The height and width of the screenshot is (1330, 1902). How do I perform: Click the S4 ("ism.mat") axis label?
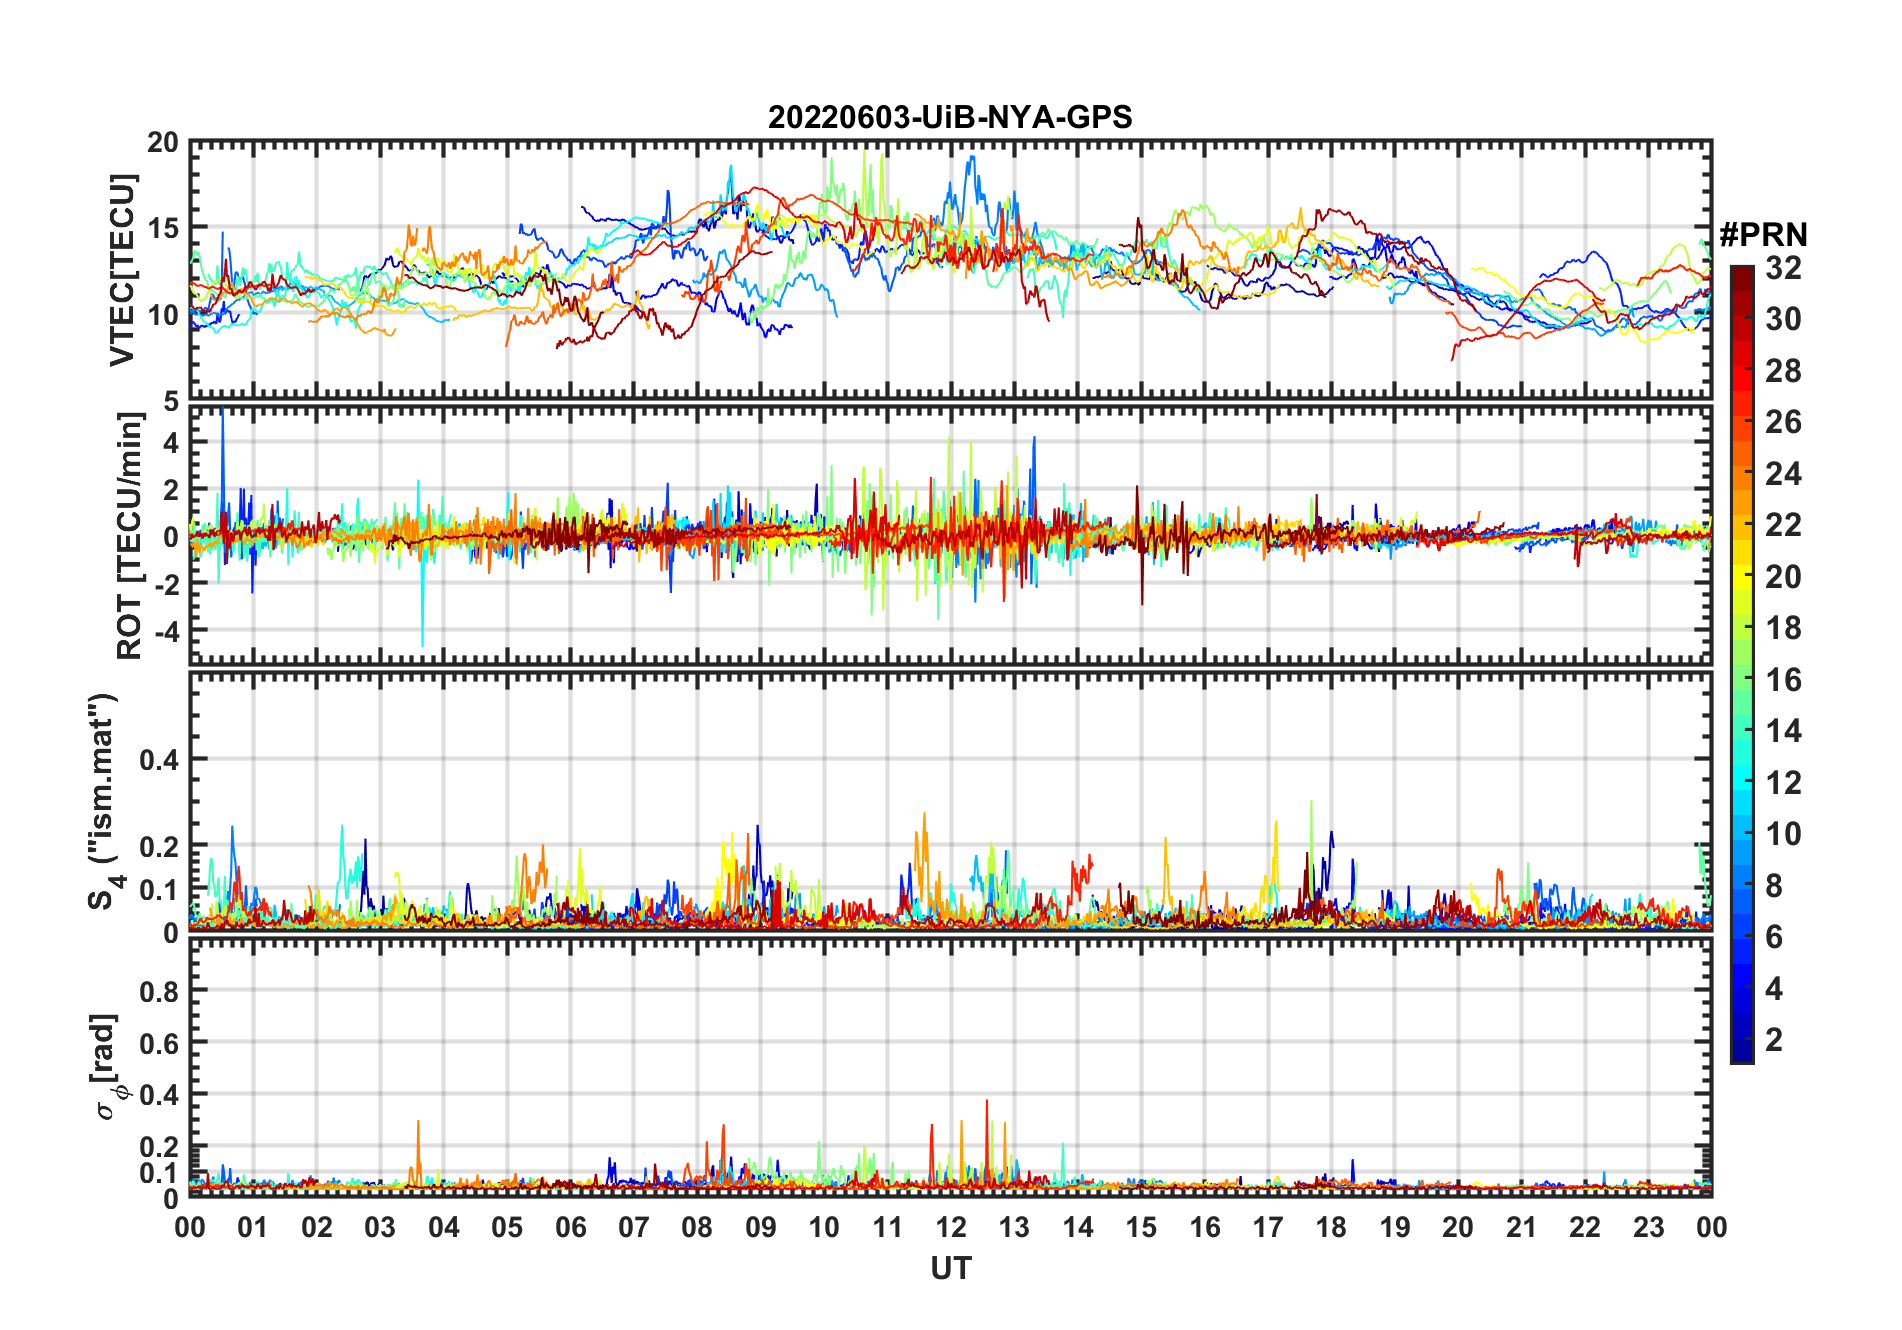pos(103,802)
